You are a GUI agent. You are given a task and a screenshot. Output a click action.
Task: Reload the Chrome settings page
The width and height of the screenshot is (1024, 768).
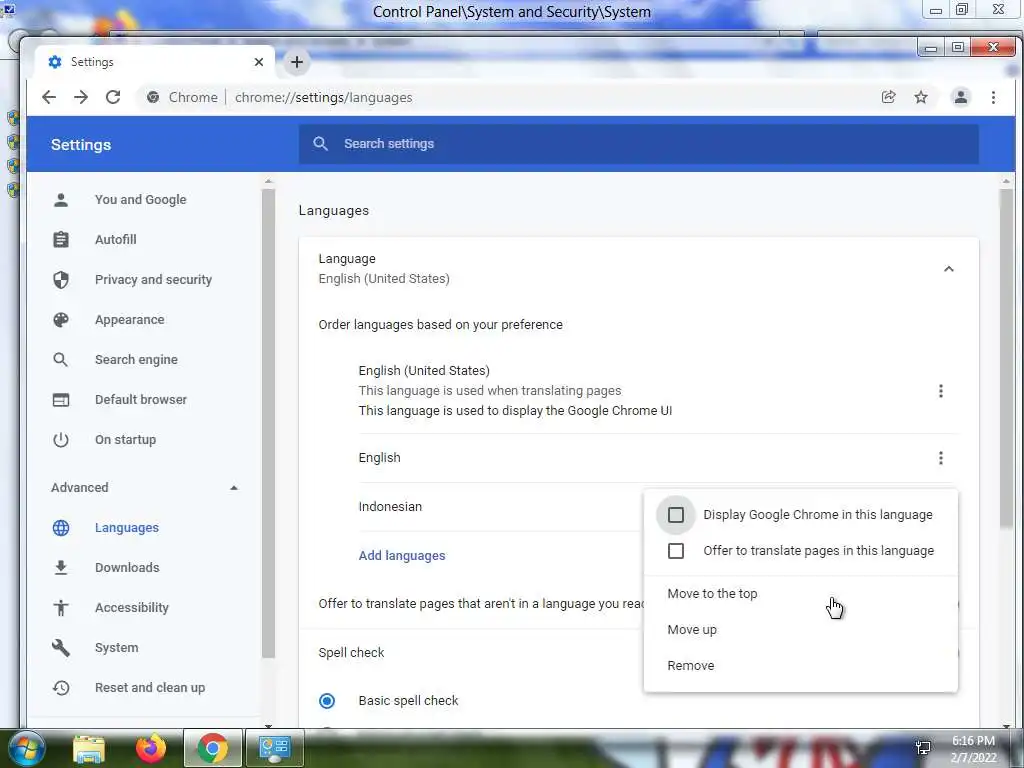113,97
